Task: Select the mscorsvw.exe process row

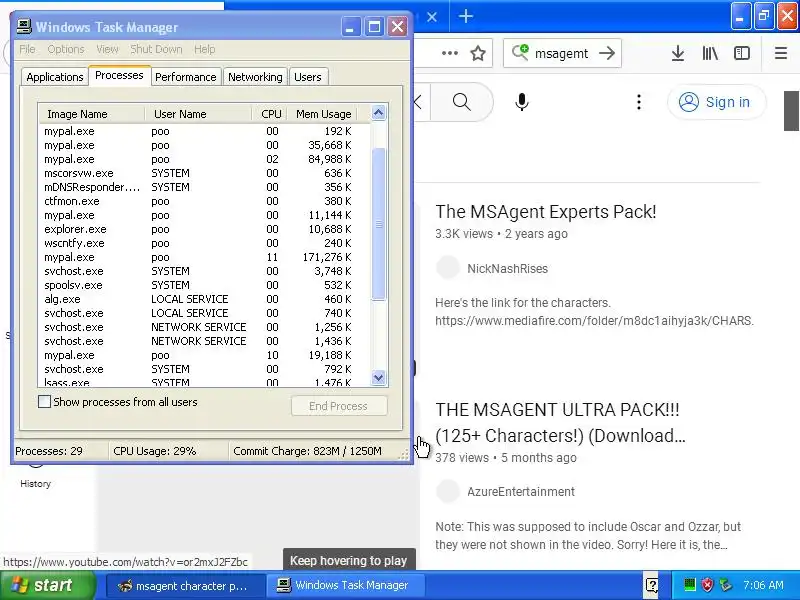Action: (x=204, y=173)
